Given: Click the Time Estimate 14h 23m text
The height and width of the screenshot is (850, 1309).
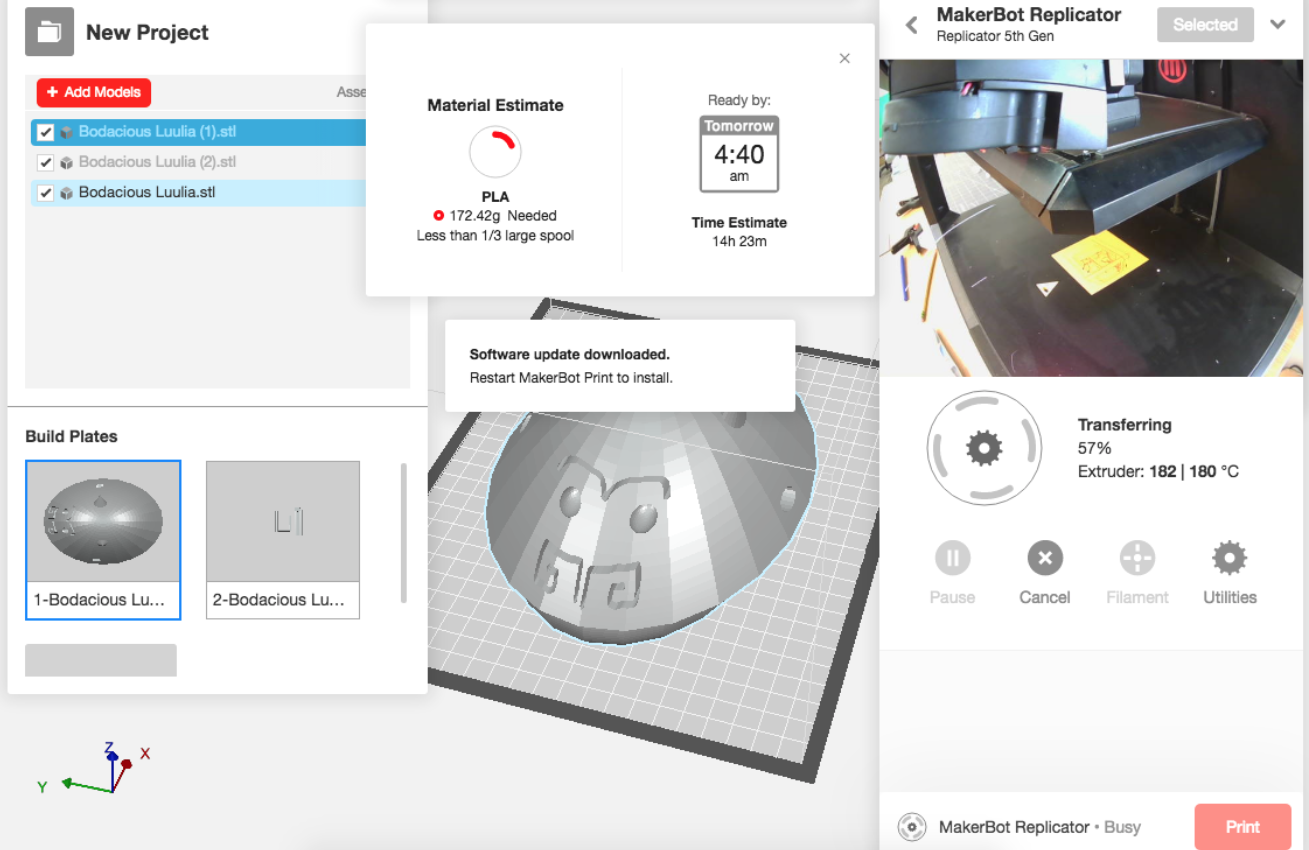Looking at the screenshot, I should tap(739, 232).
